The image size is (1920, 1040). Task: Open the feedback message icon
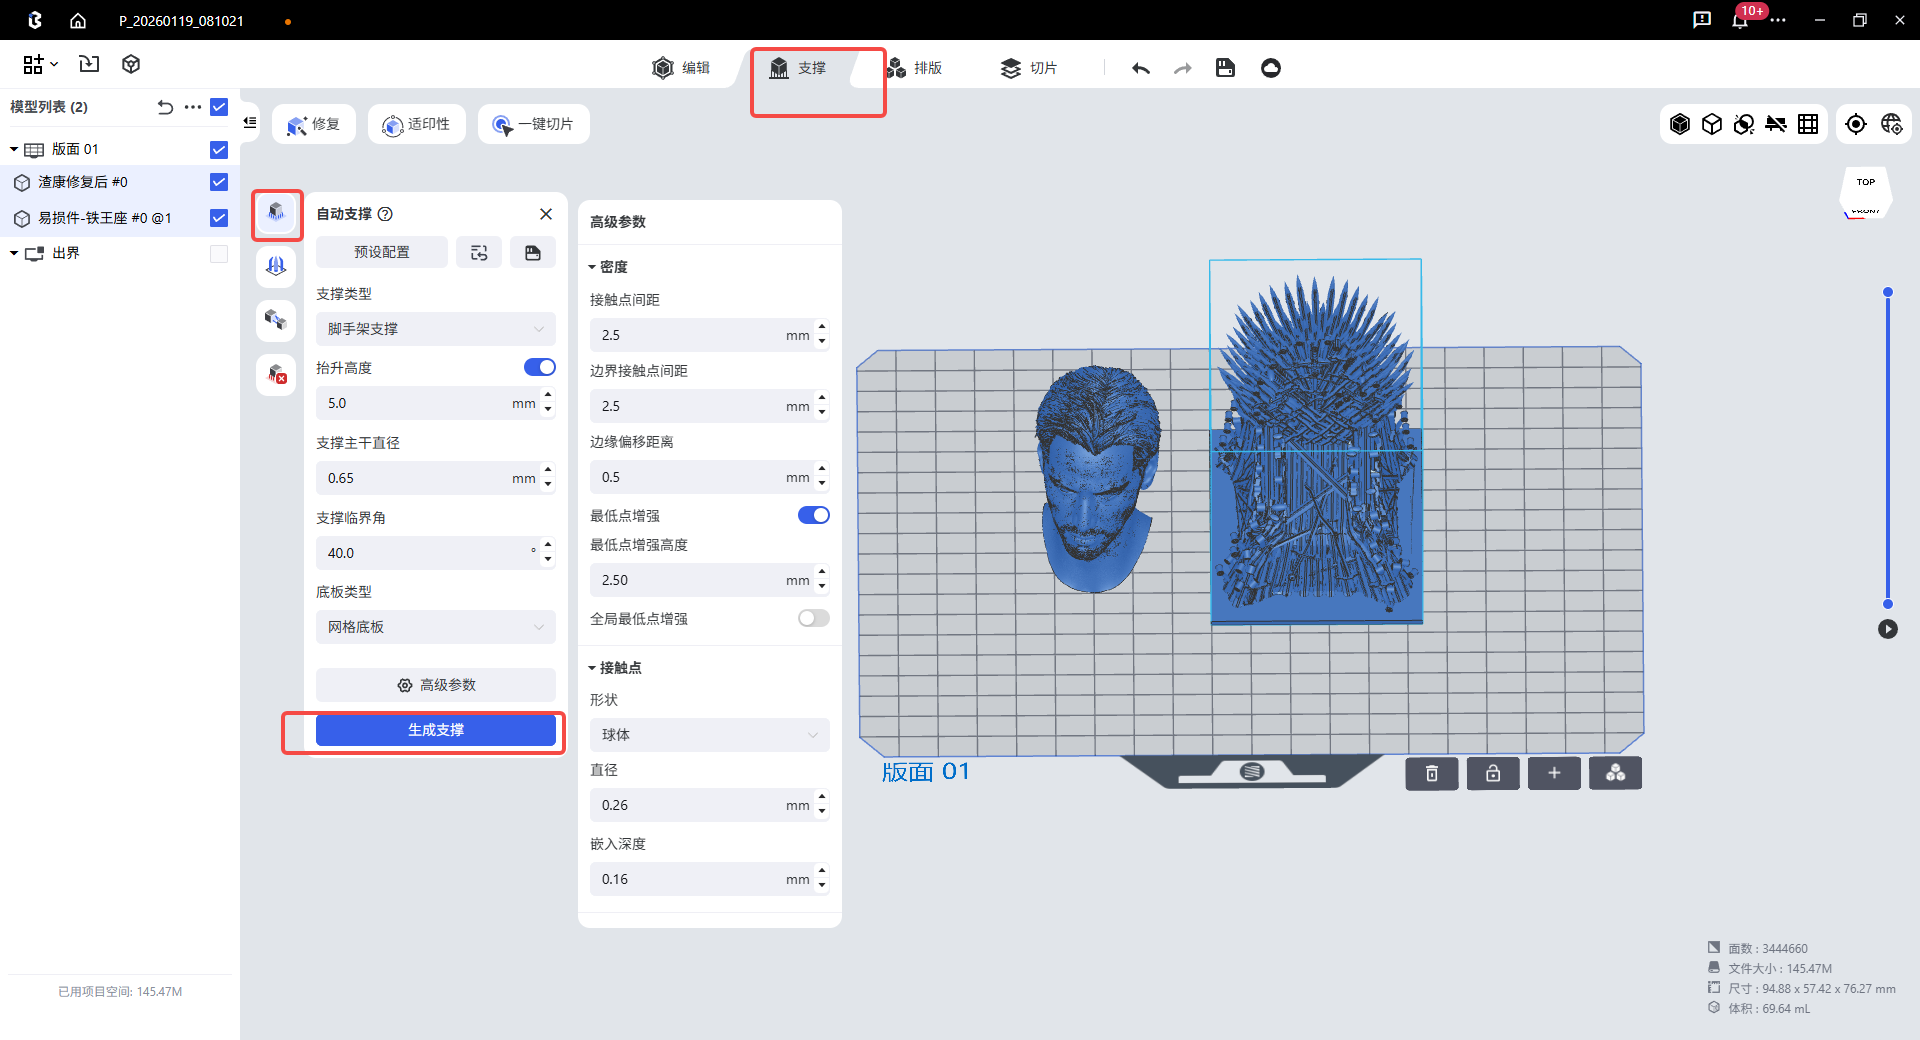click(x=1702, y=20)
